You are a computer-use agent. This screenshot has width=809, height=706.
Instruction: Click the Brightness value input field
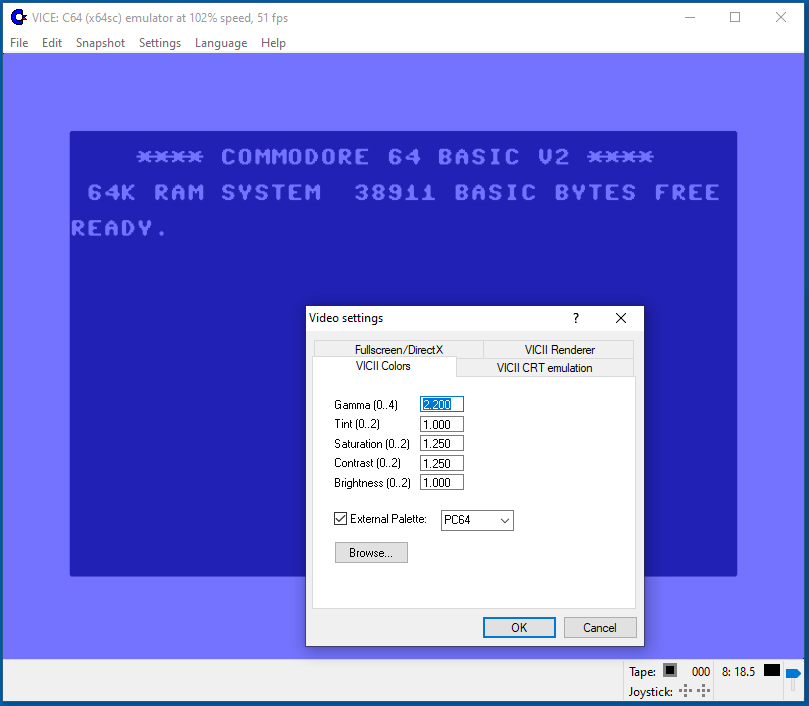pyautogui.click(x=442, y=483)
